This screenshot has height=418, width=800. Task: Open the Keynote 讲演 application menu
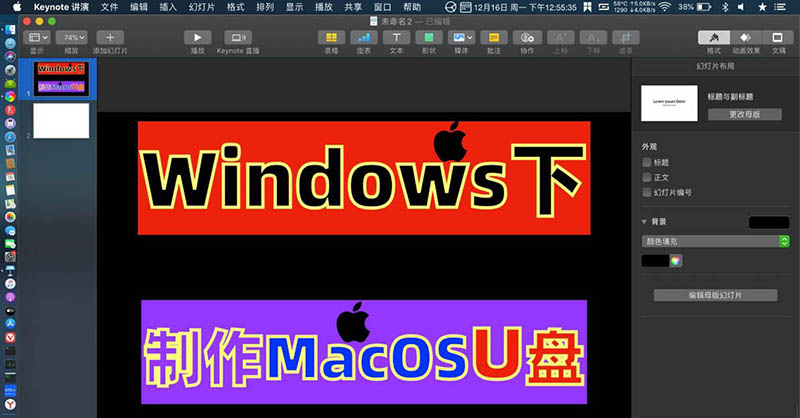(x=61, y=7)
